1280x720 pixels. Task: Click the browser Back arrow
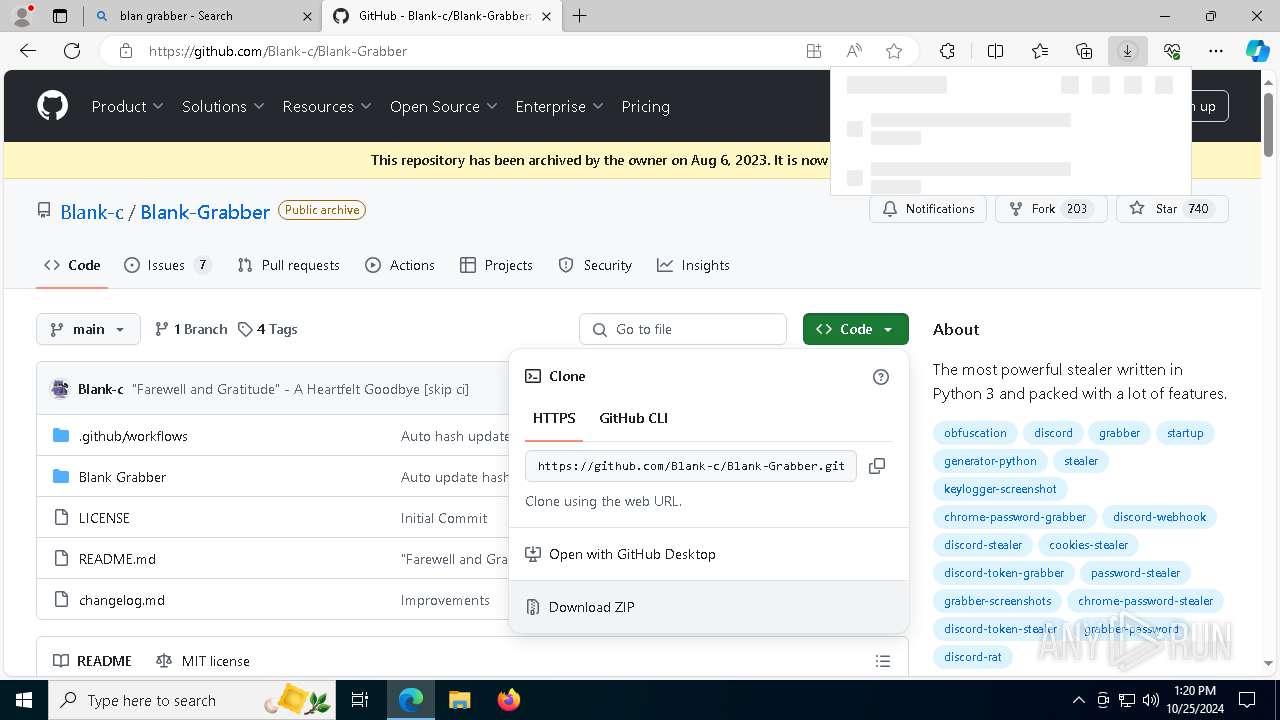pos(28,51)
